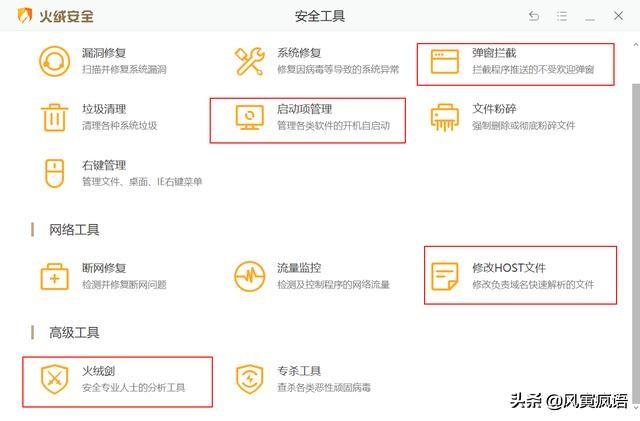This screenshot has height=421, width=640.
Task: Click the 文件粉碎 shredder icon
Action: 444,117
